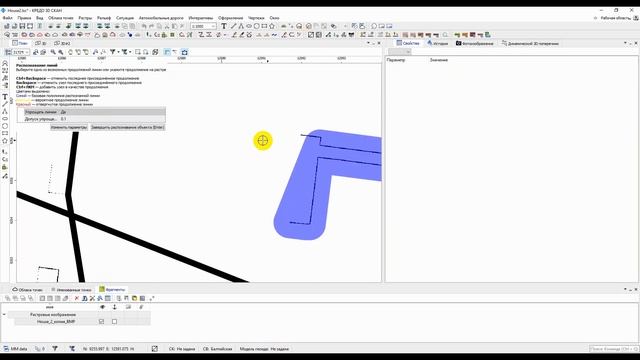The width and height of the screenshot is (640, 360).
Task: Open the Автомобильные дороги menu
Action: (161, 18)
